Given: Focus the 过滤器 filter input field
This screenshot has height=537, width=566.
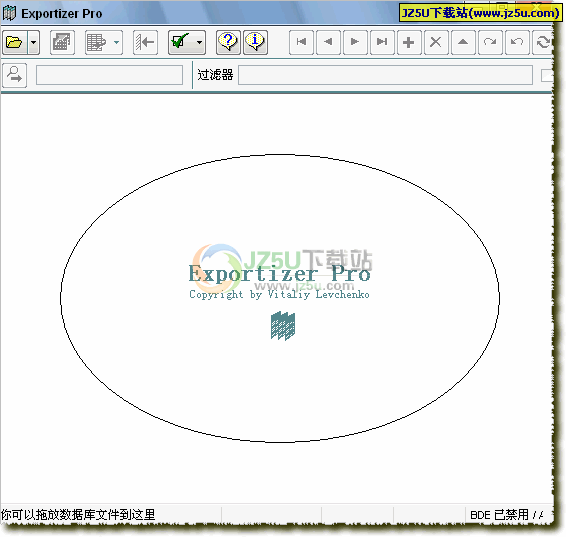Looking at the screenshot, I should 385,75.
